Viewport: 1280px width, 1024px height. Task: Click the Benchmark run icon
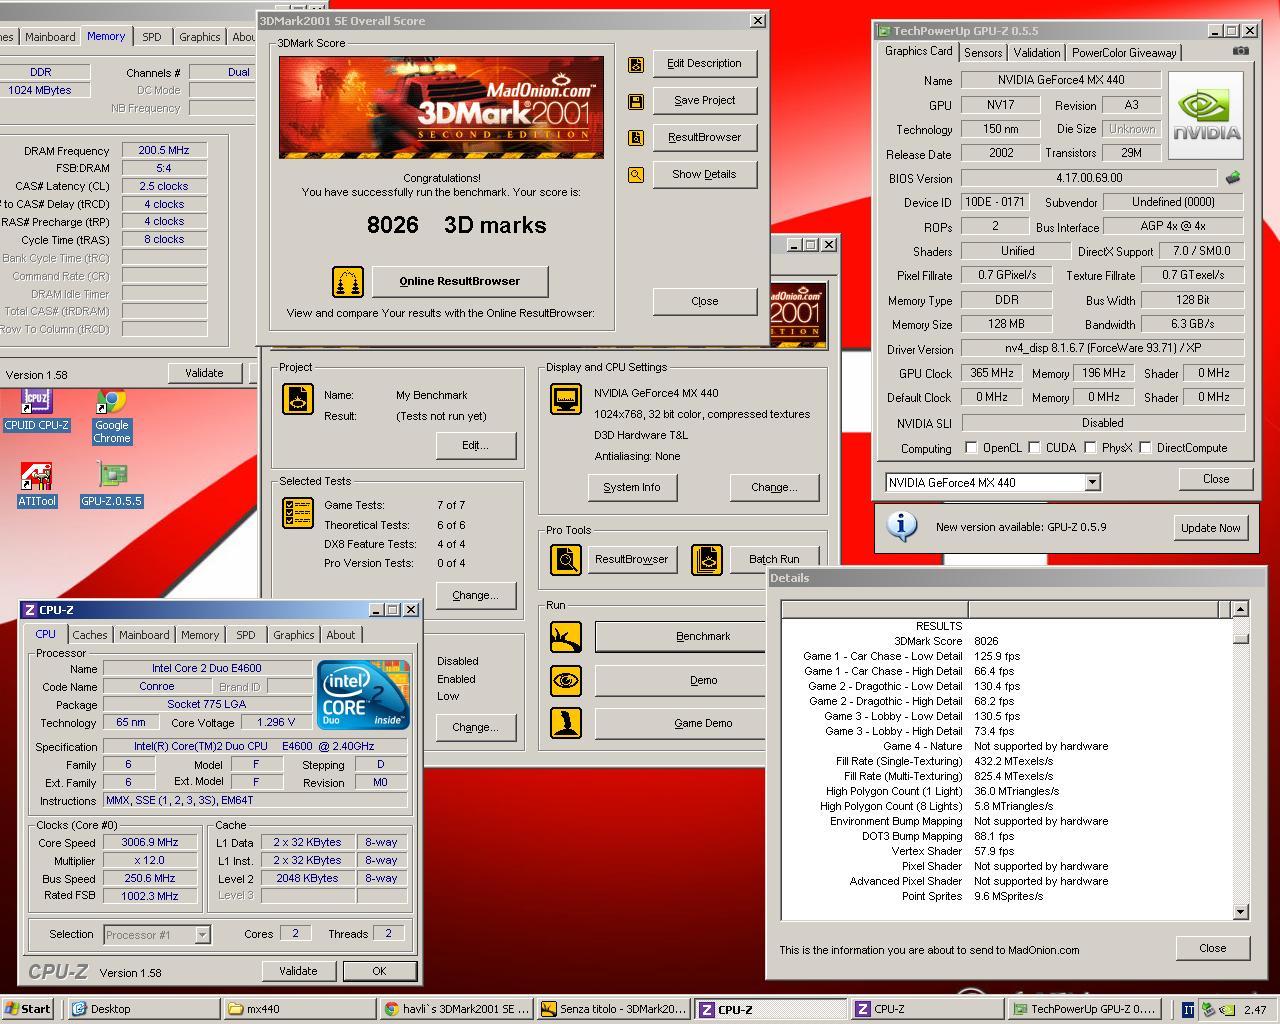(x=566, y=636)
